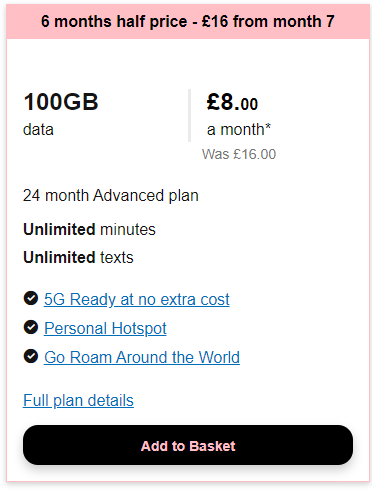Click the 'a month*' price label
This screenshot has width=372, height=492.
[239, 129]
